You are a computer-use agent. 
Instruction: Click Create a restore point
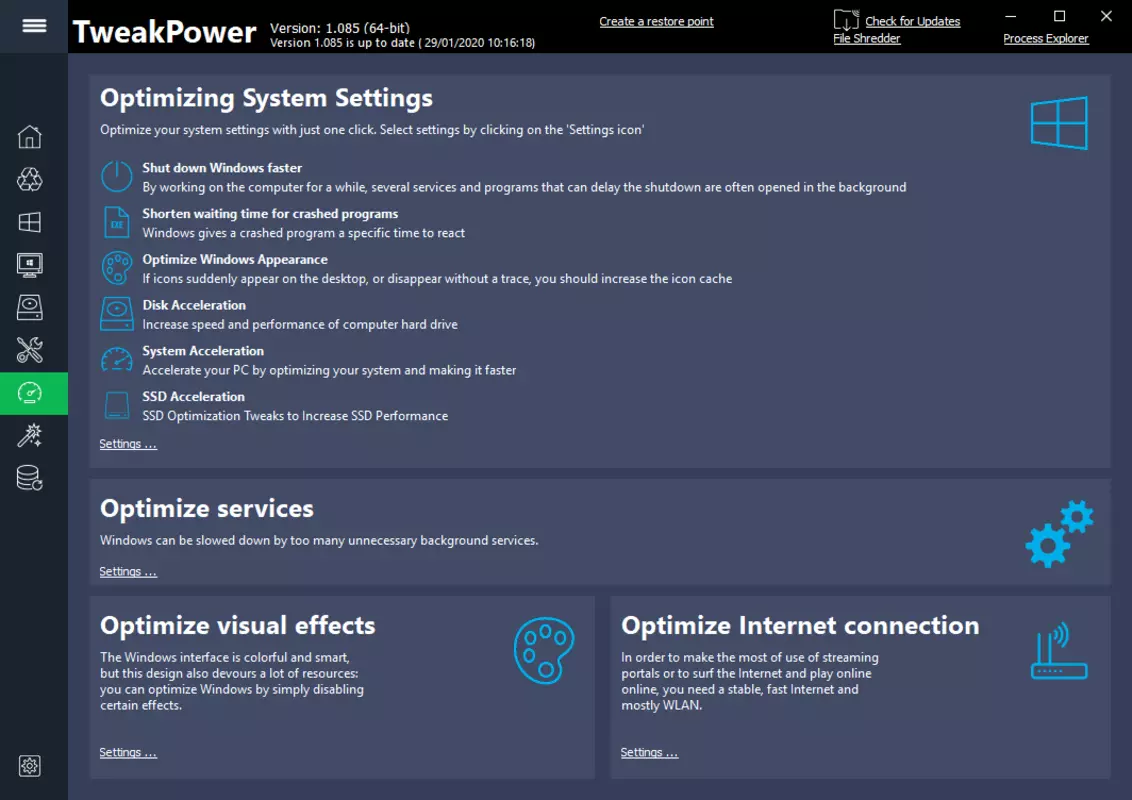(656, 22)
